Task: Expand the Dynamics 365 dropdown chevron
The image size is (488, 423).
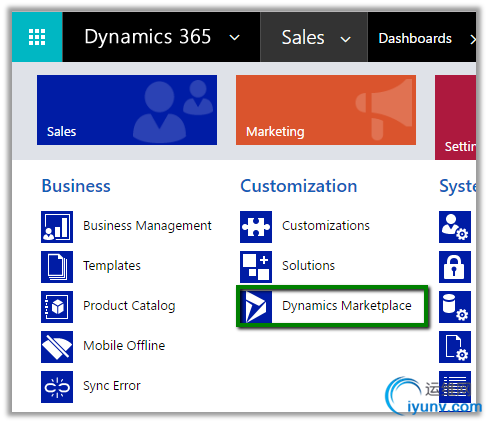Action: click(x=235, y=38)
